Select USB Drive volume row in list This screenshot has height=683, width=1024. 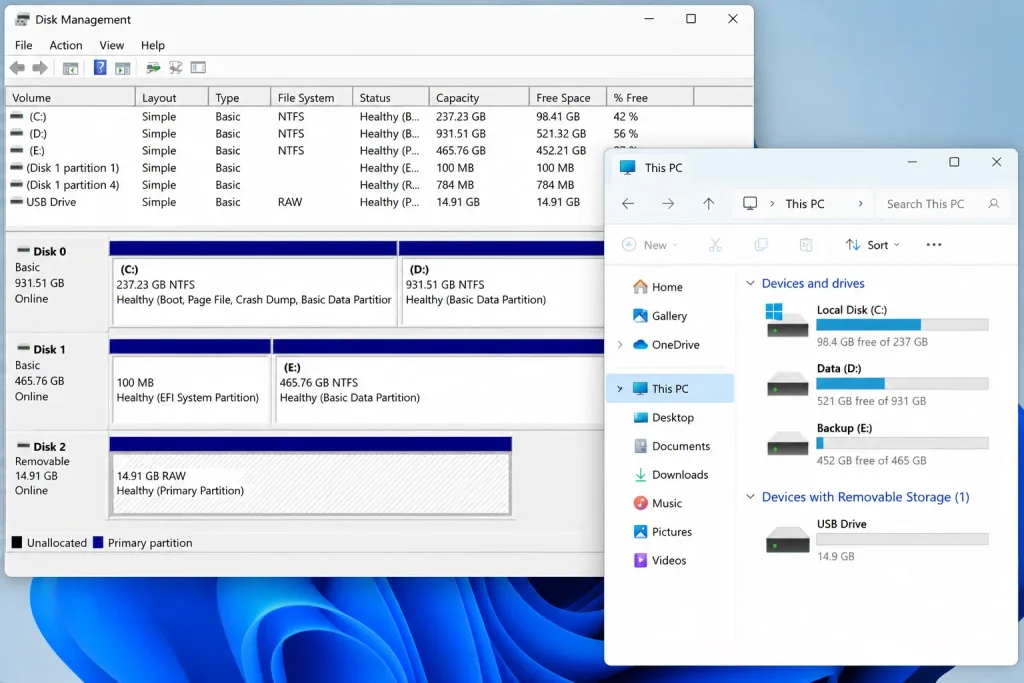[306, 202]
